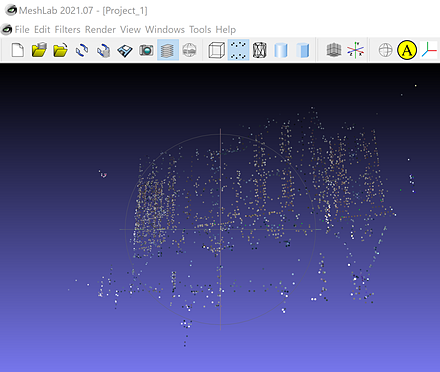Take a snapshot with camera icon

(146, 50)
